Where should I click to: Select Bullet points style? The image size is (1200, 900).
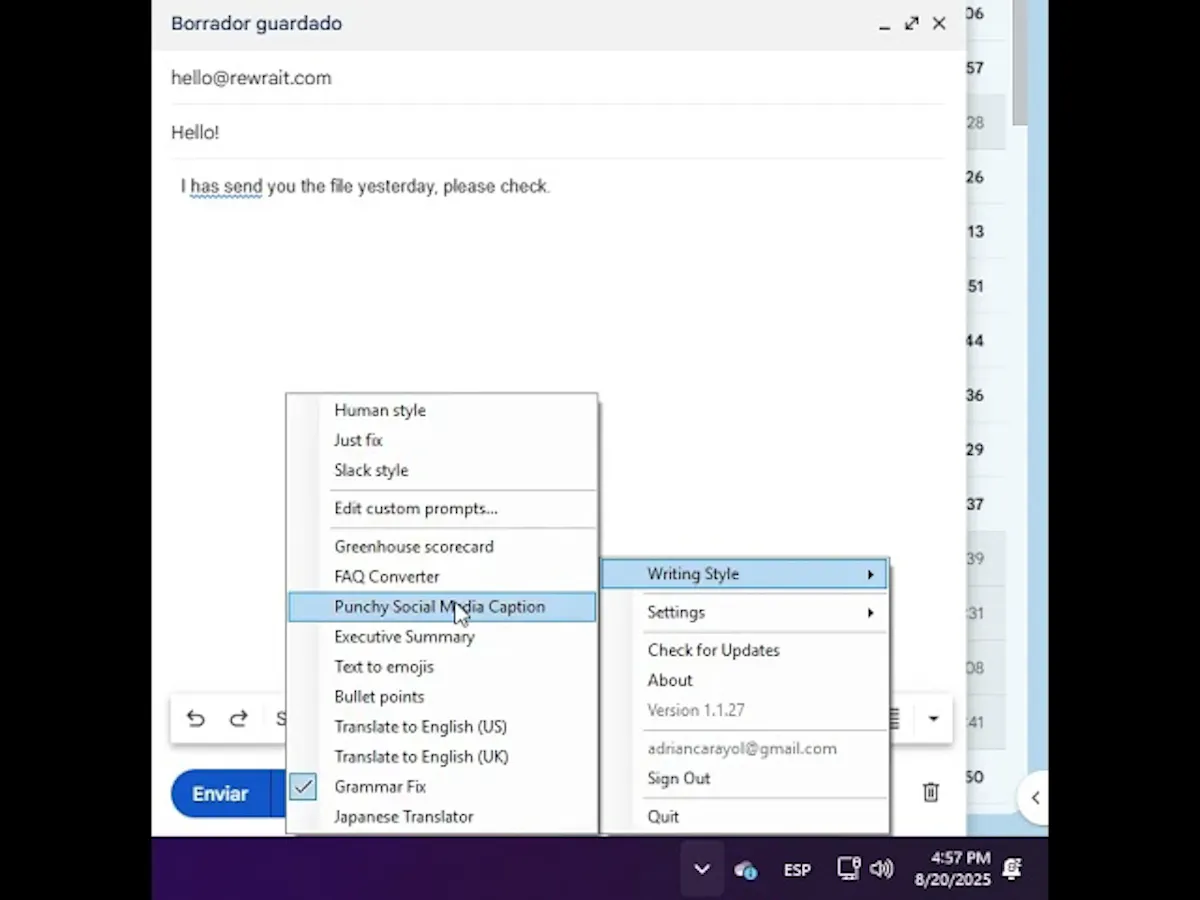(441, 696)
